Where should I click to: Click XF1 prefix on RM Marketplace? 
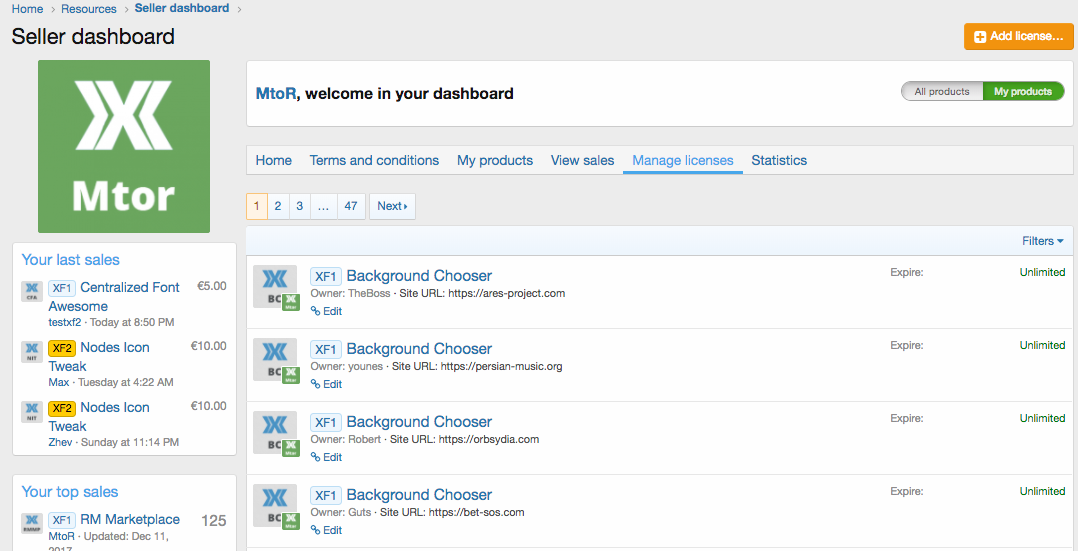click(x=62, y=520)
